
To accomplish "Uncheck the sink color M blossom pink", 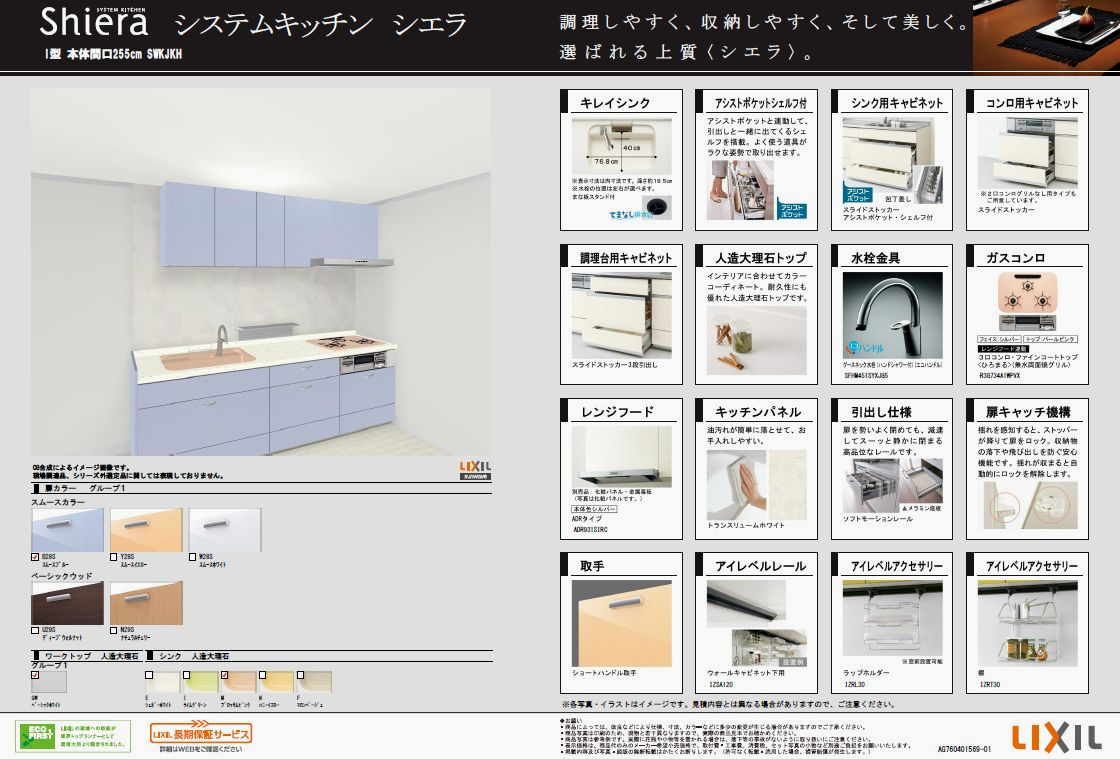I will coord(224,675).
